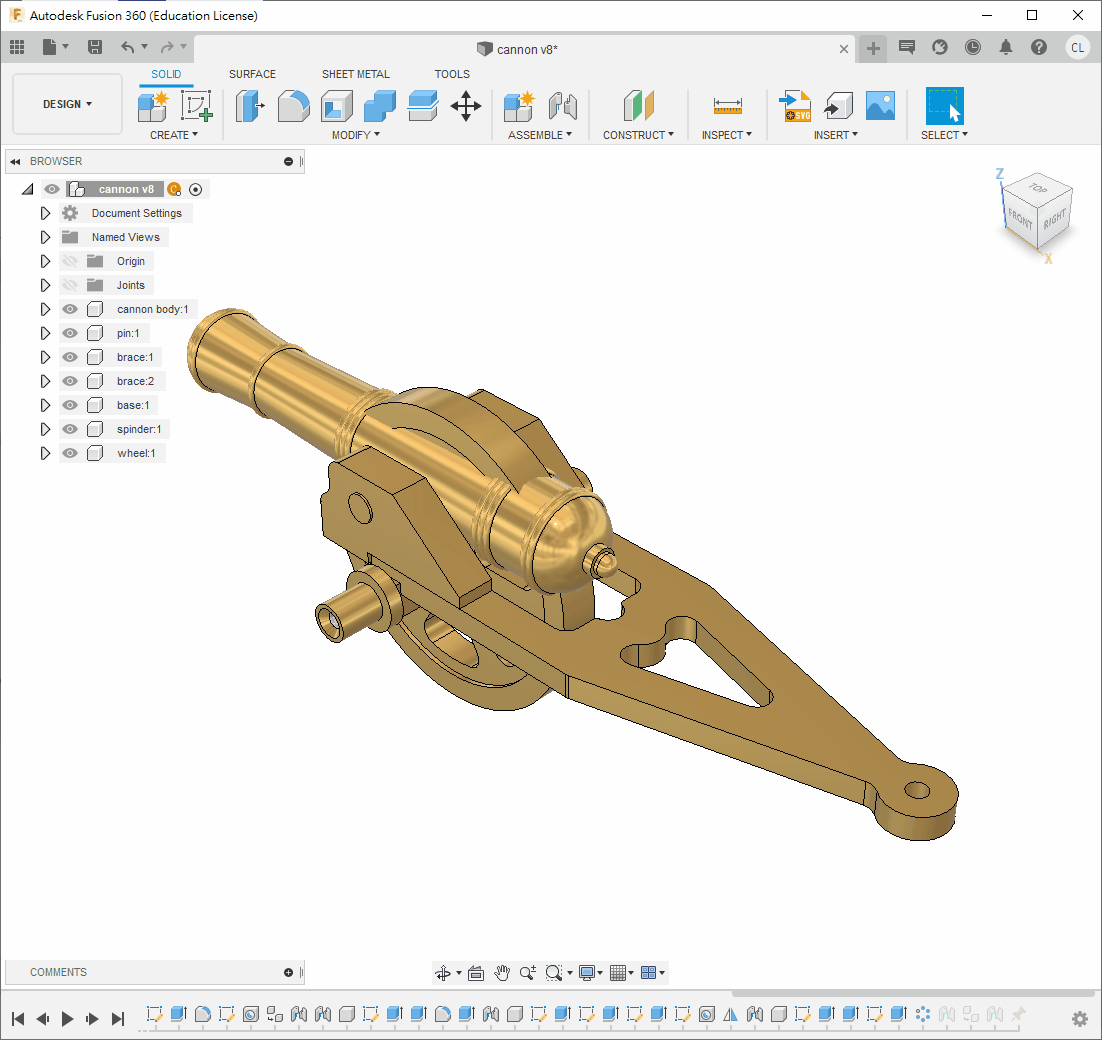Activate the Move/Copy tool
This screenshot has height=1040, width=1102.
(x=466, y=105)
